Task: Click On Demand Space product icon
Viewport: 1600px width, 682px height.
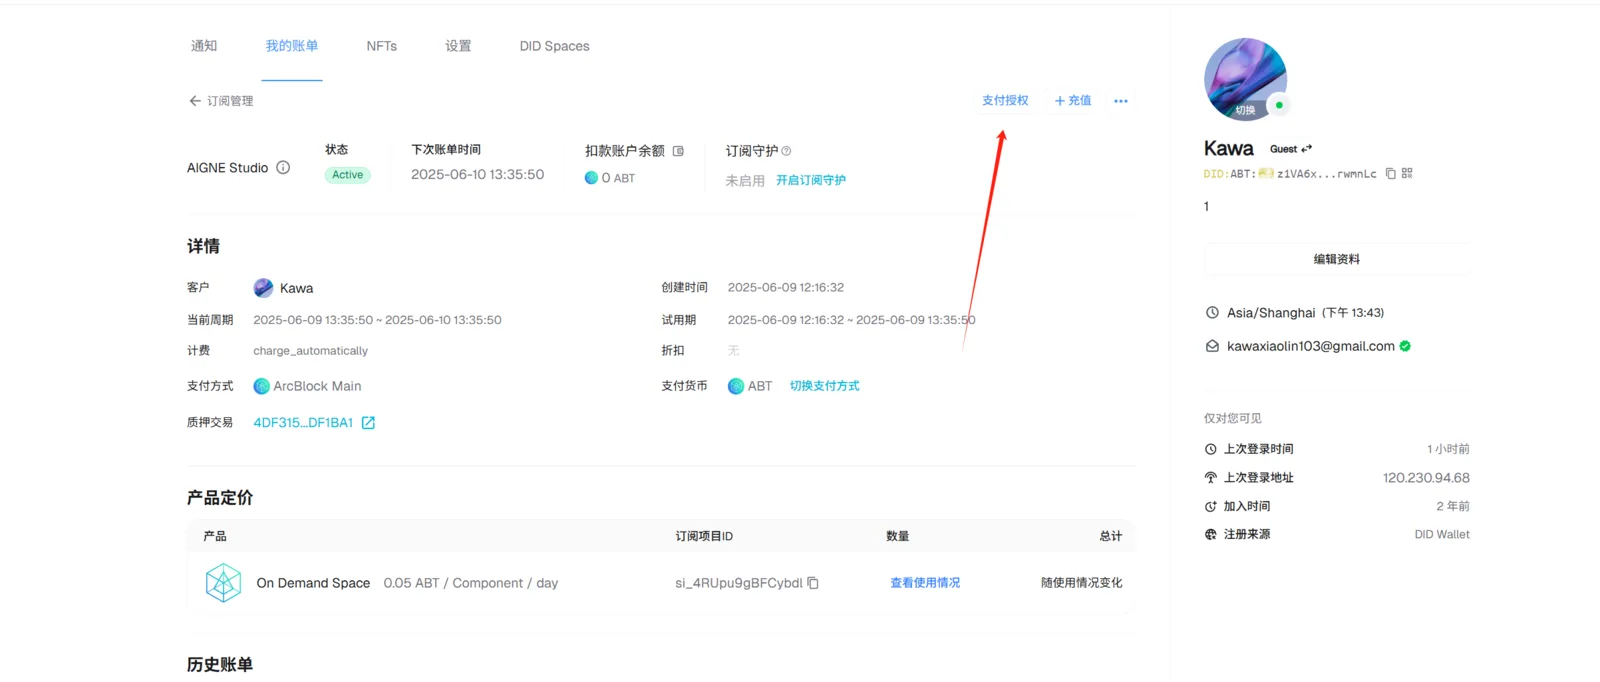Action: (x=223, y=583)
